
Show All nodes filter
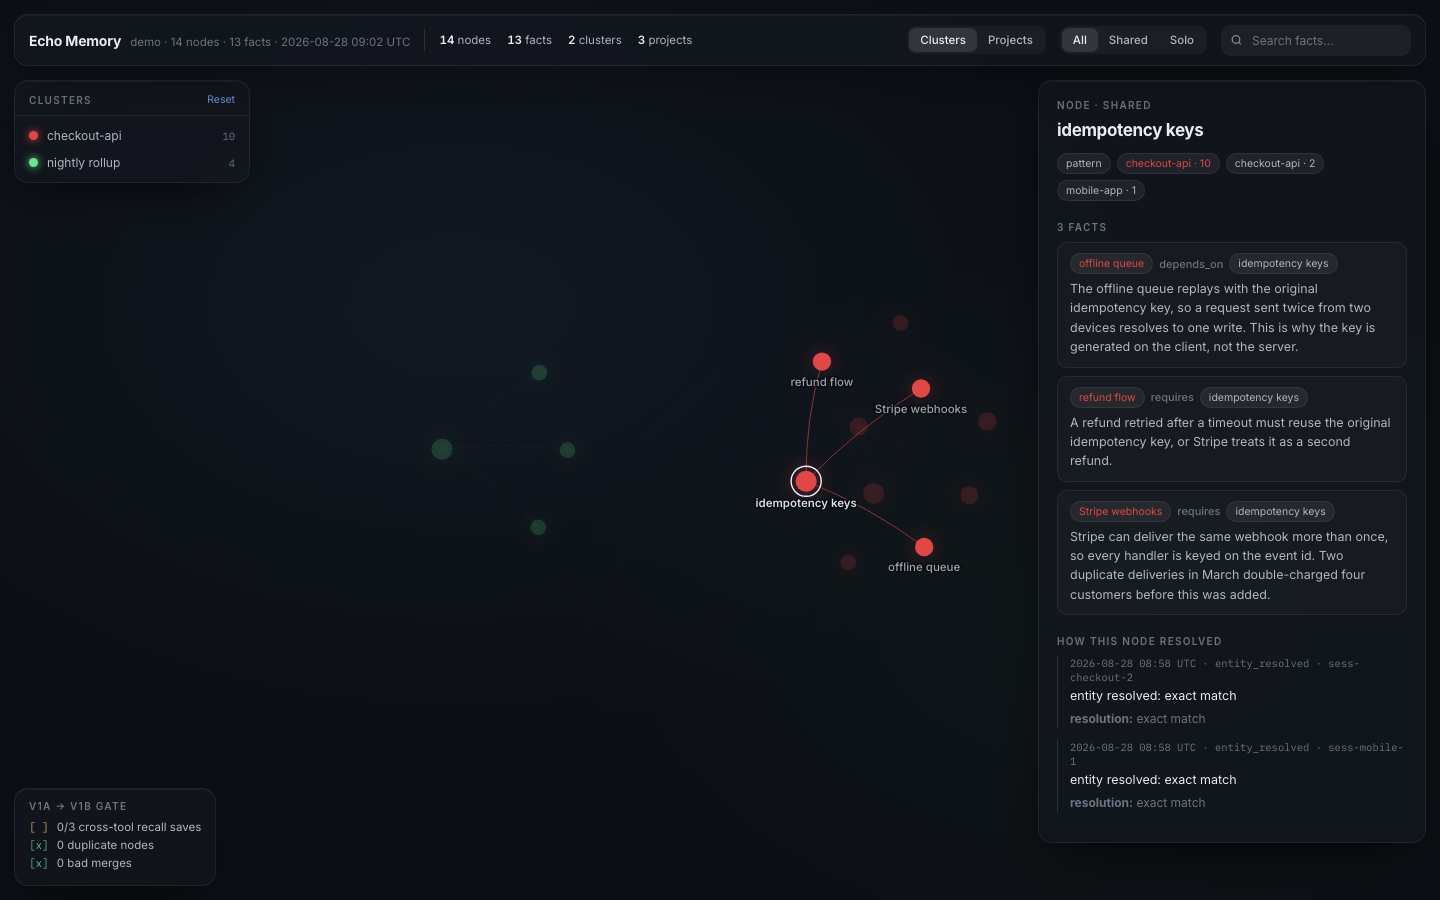tap(1080, 40)
